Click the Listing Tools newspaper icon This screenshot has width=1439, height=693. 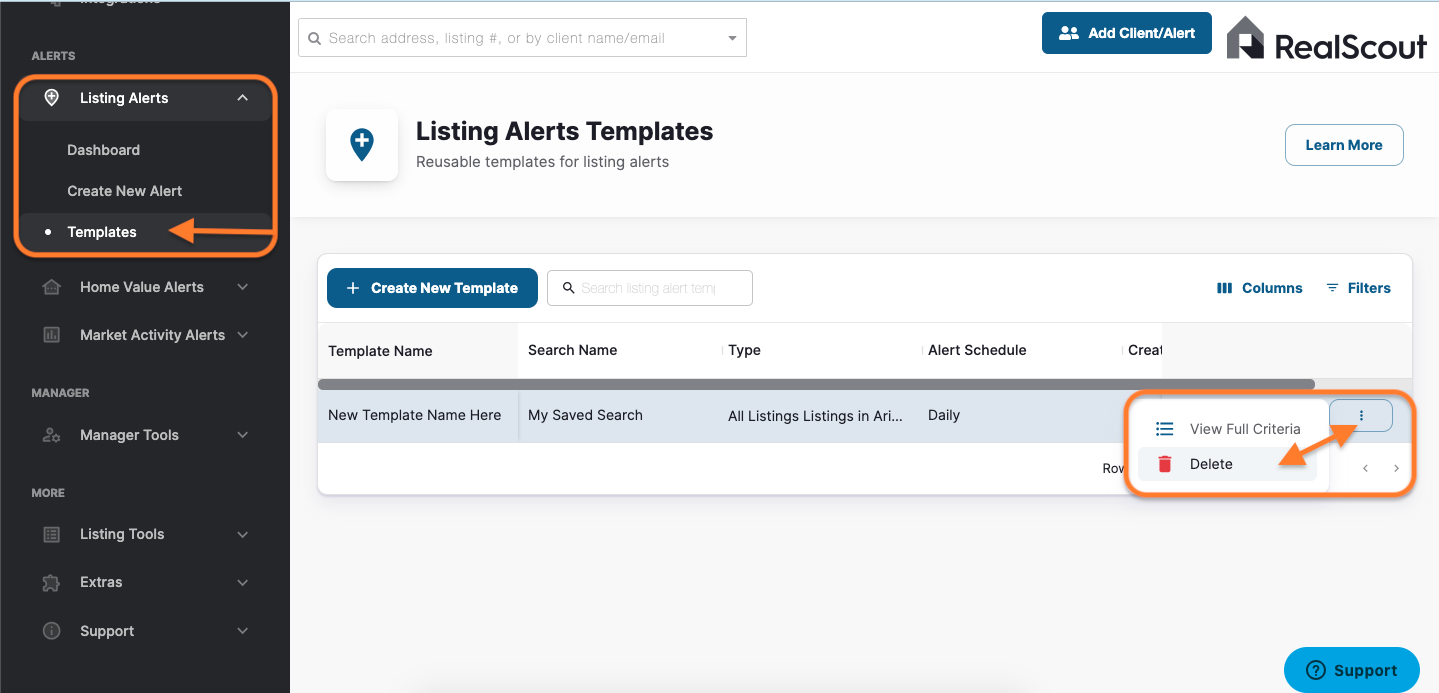coord(52,534)
